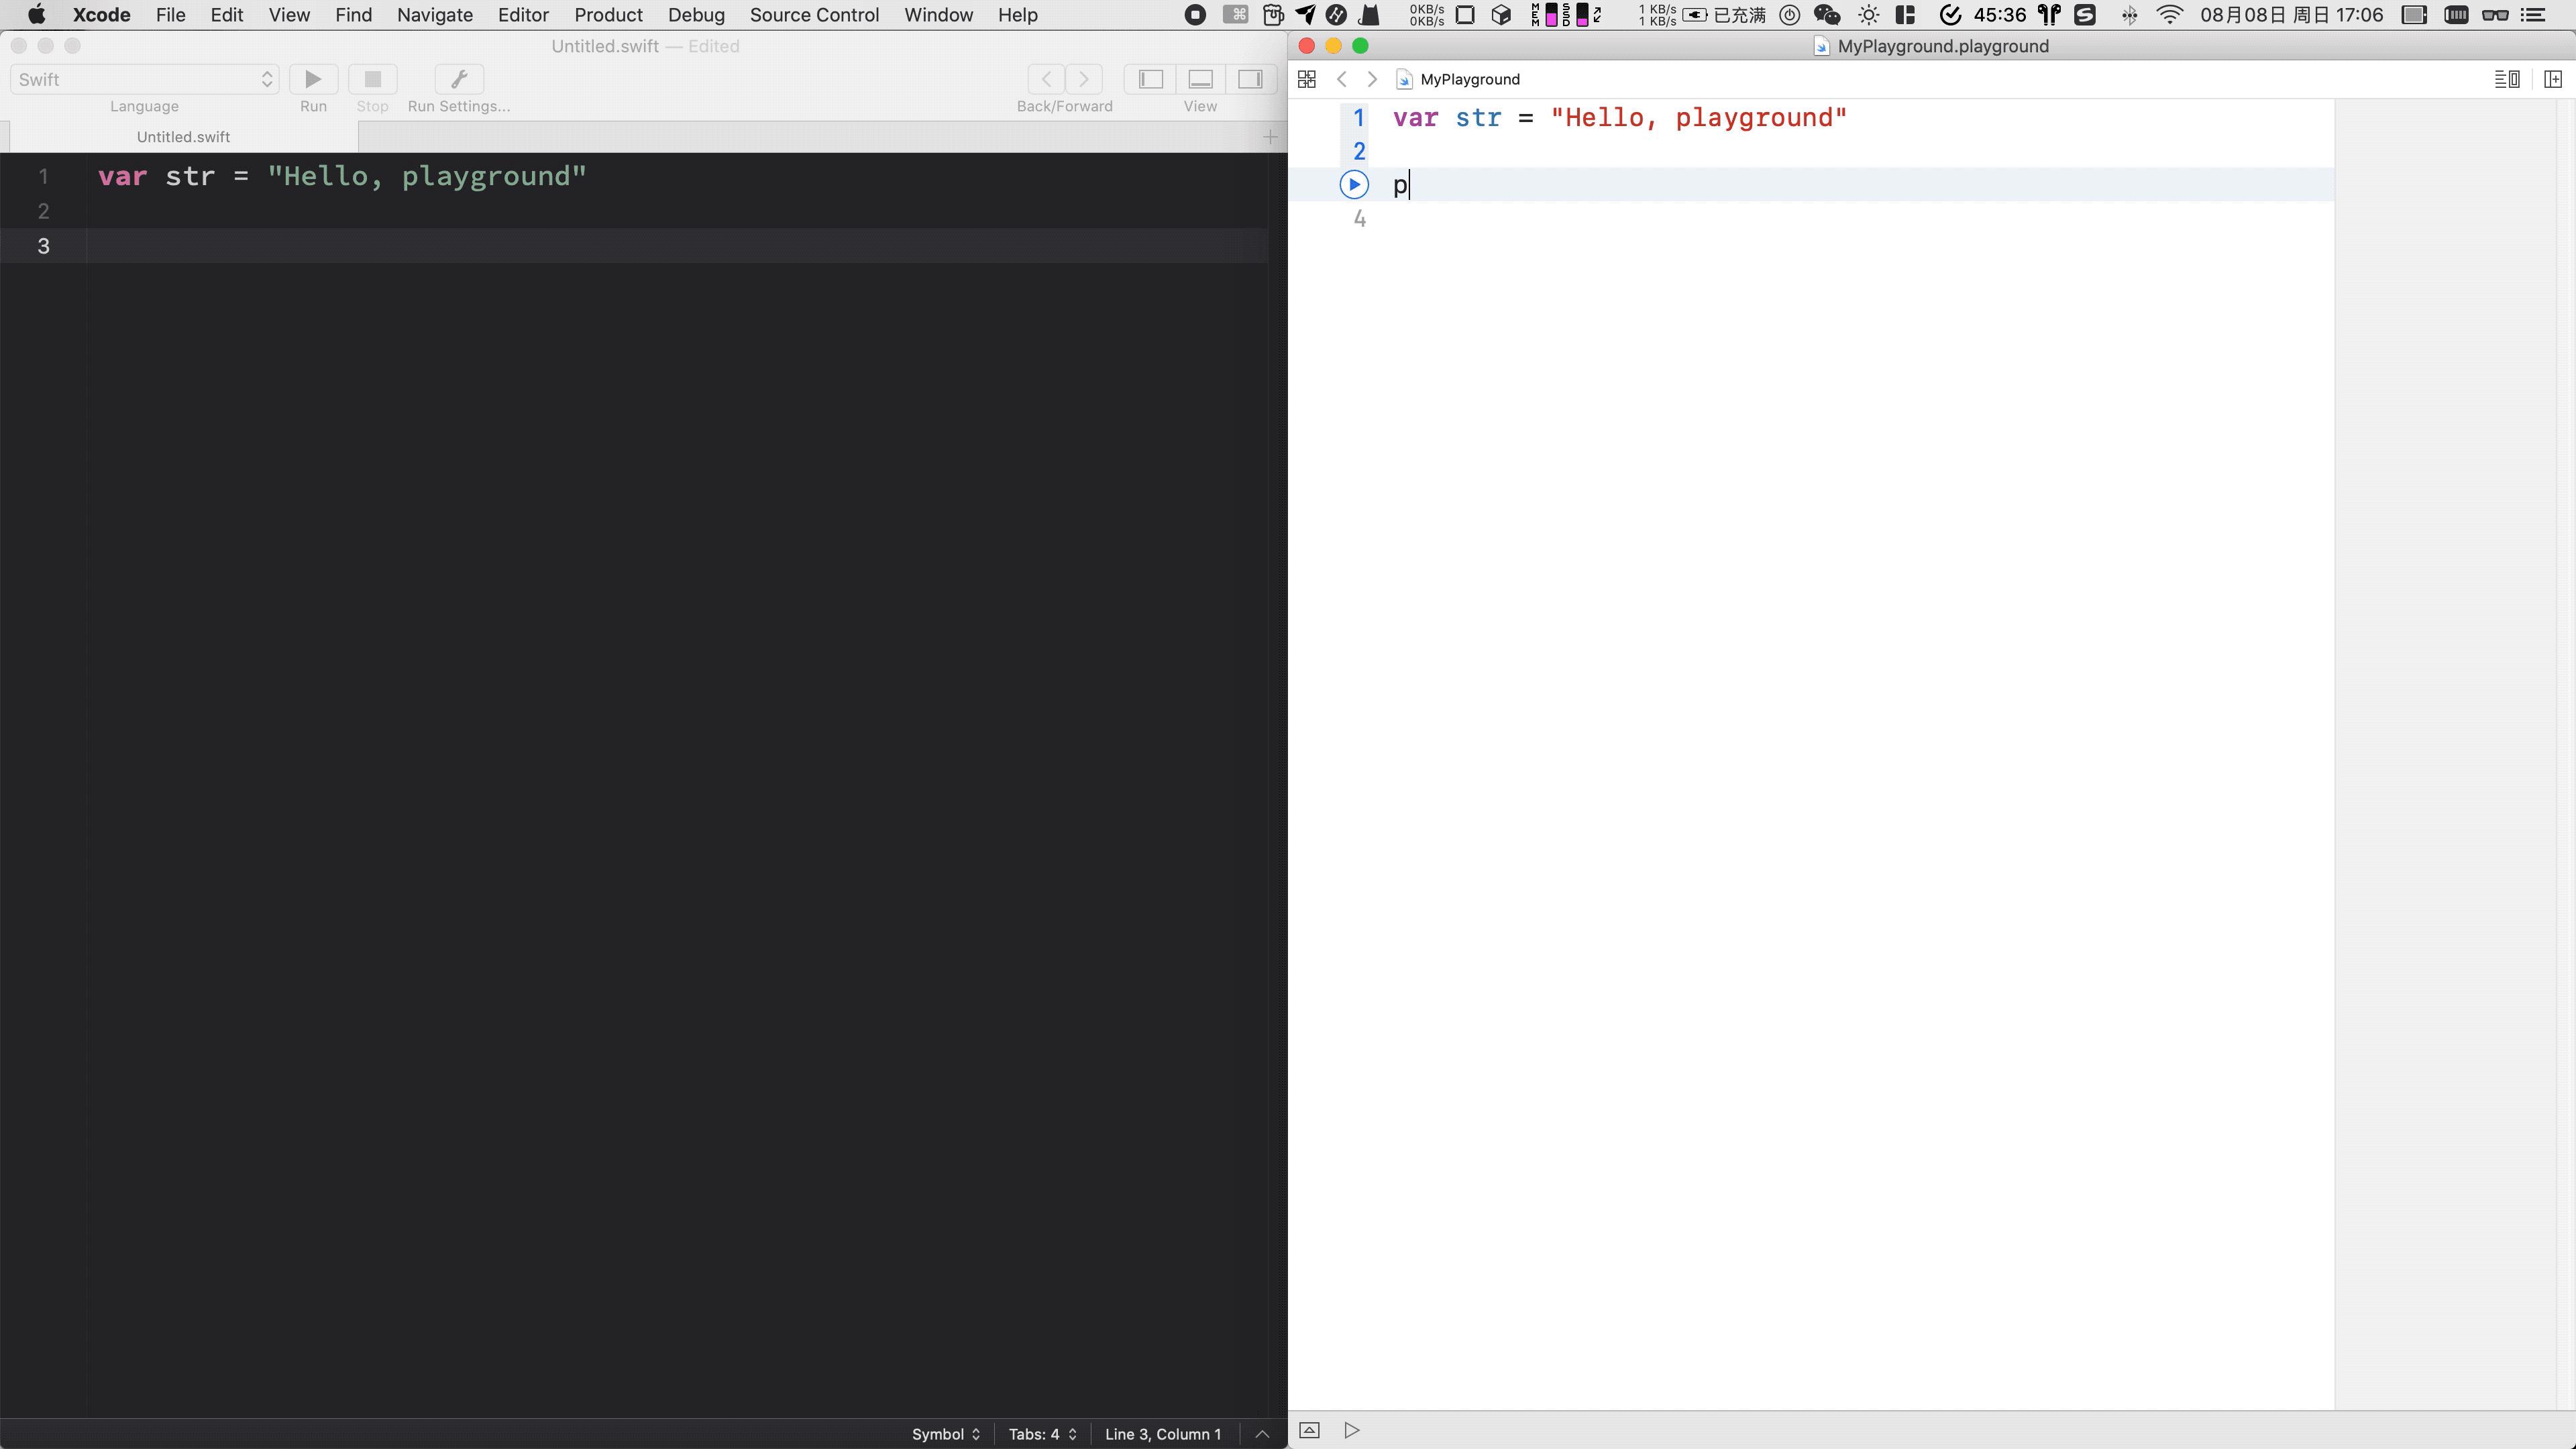Image resolution: width=2576 pixels, height=1449 pixels.
Task: Open the Editor menu
Action: (523, 15)
